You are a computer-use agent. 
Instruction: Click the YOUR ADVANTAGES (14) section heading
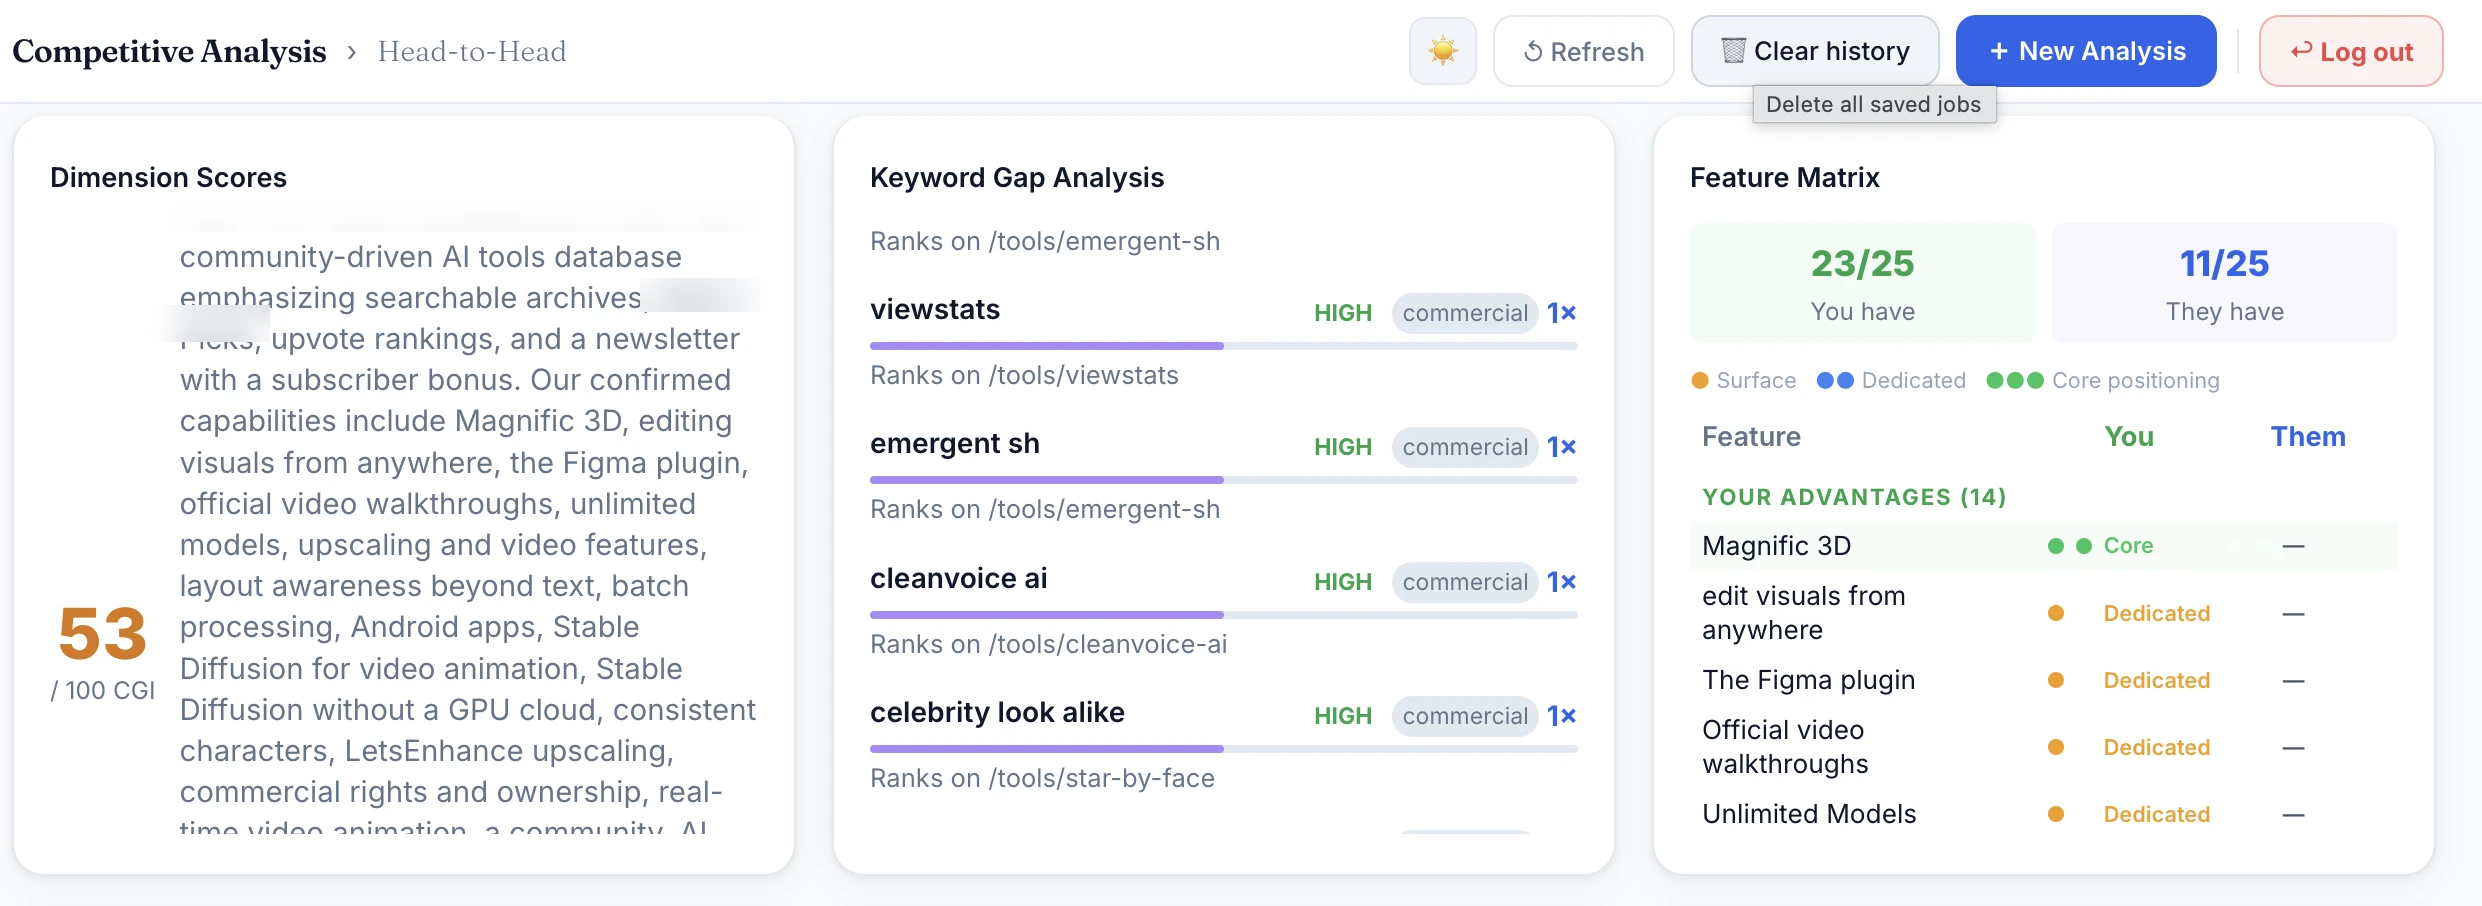[1854, 497]
